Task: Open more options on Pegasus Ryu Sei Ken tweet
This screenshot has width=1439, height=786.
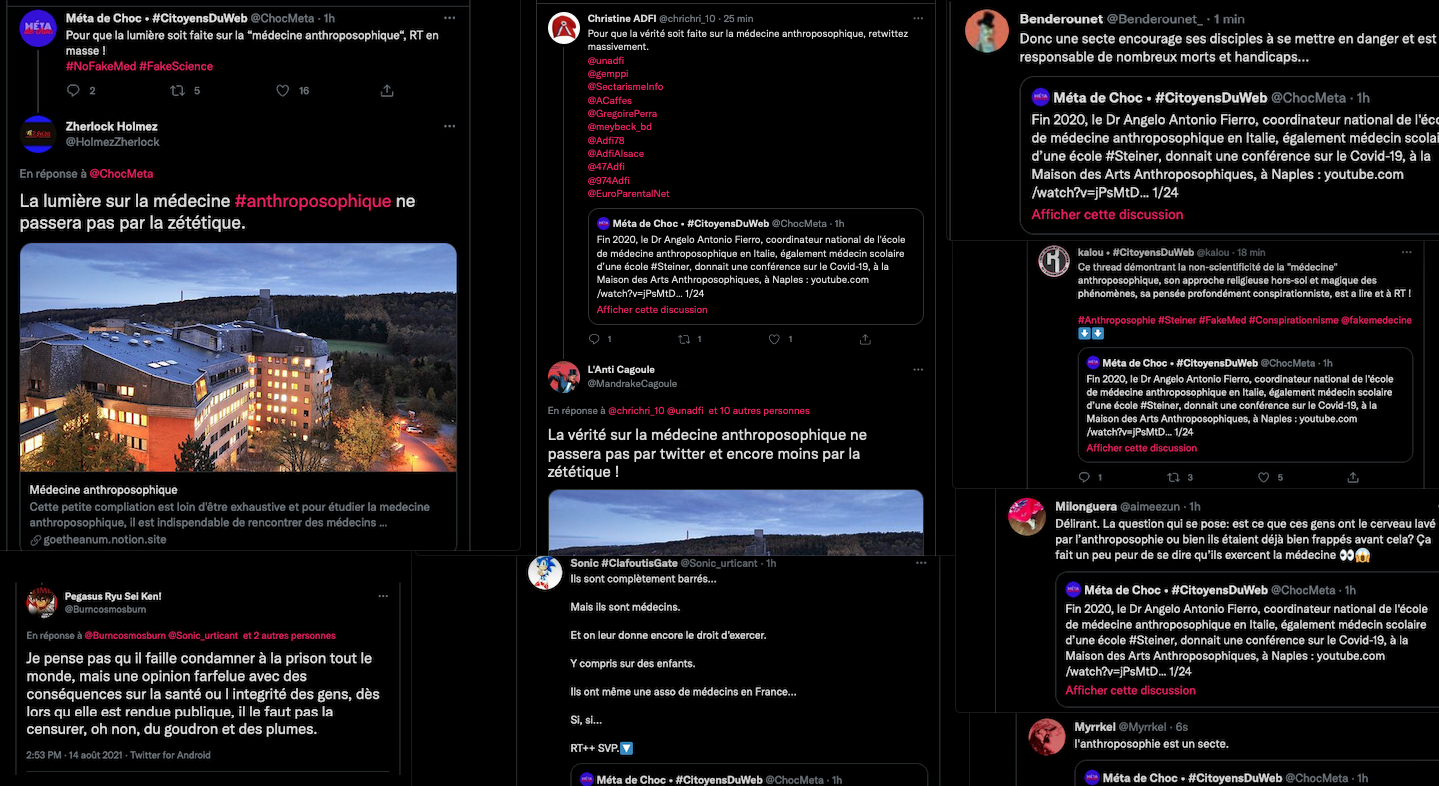Action: coord(383,596)
